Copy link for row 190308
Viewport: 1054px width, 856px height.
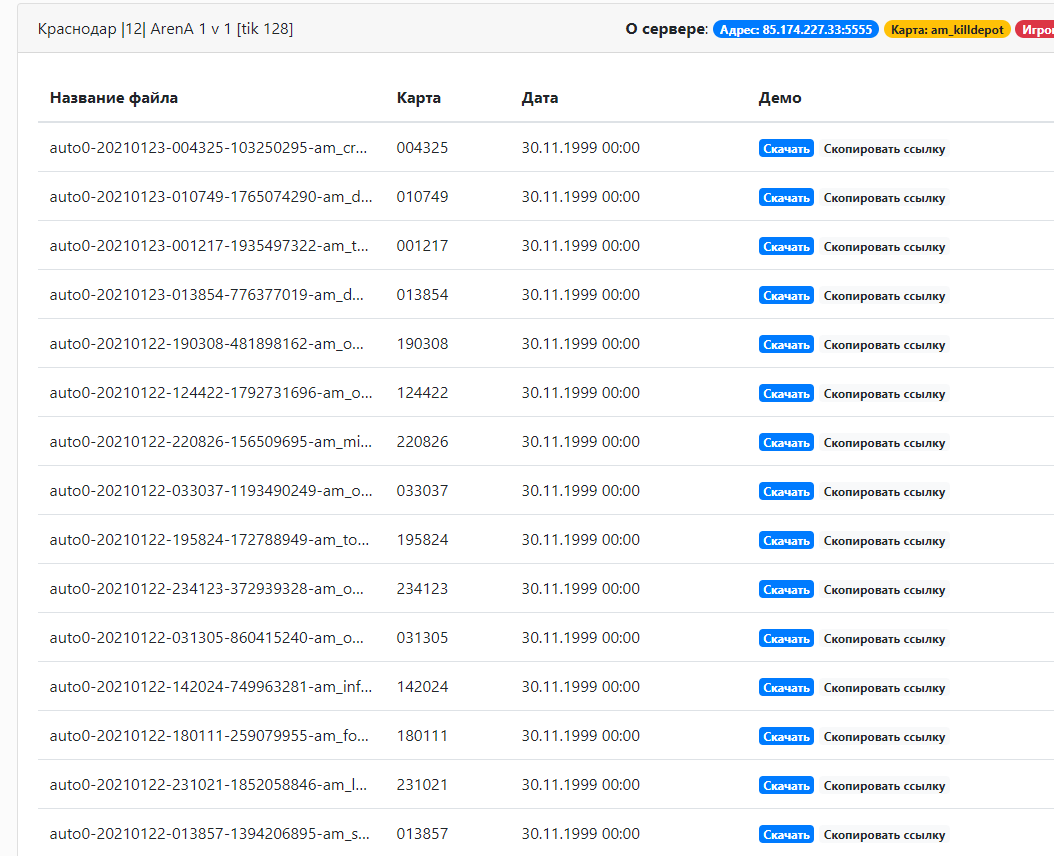(x=884, y=345)
